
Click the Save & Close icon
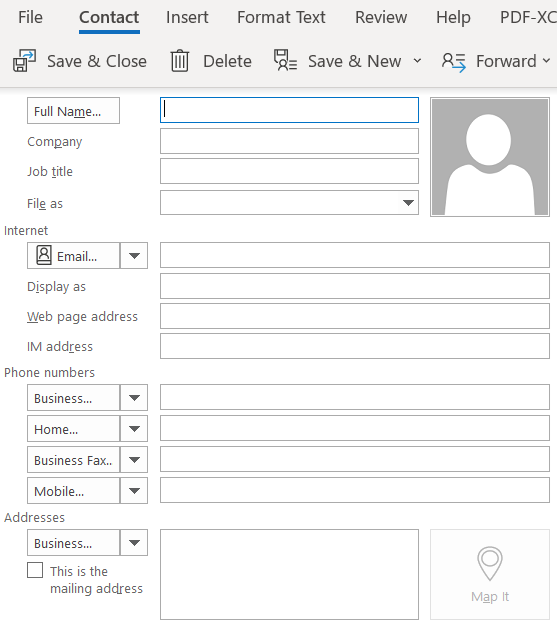tap(24, 61)
